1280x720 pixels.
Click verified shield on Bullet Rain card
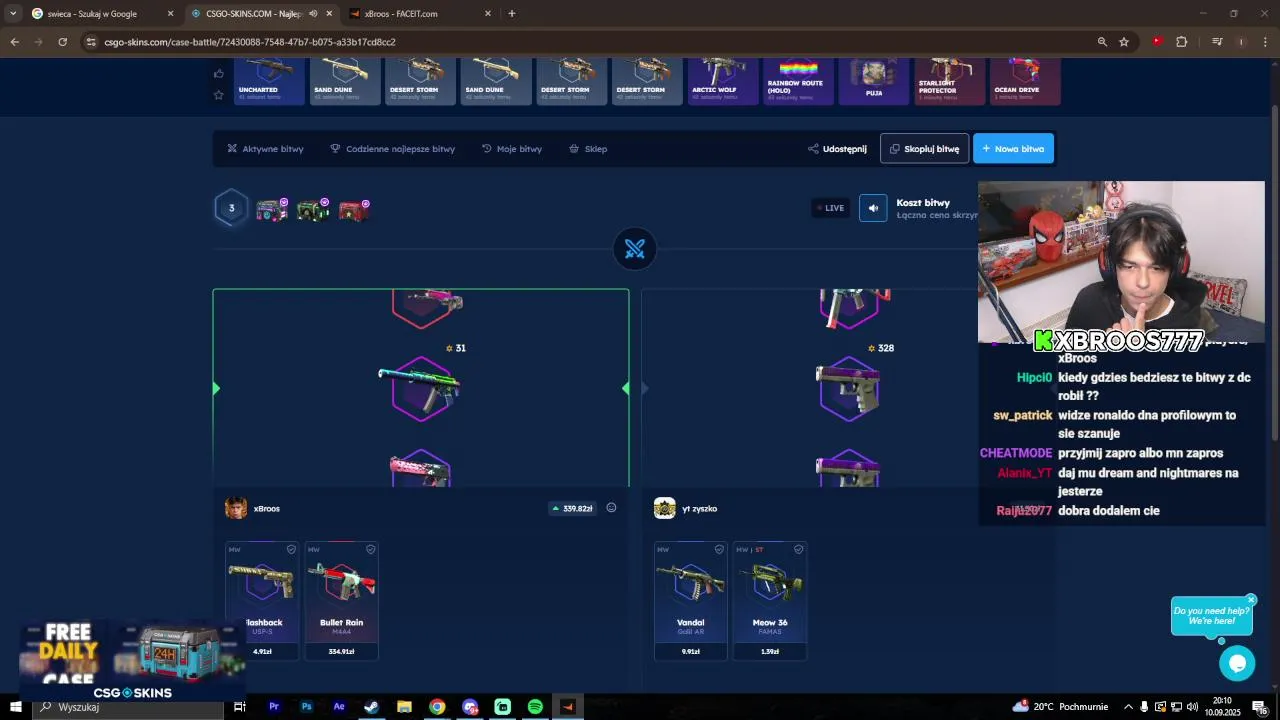pyautogui.click(x=370, y=549)
